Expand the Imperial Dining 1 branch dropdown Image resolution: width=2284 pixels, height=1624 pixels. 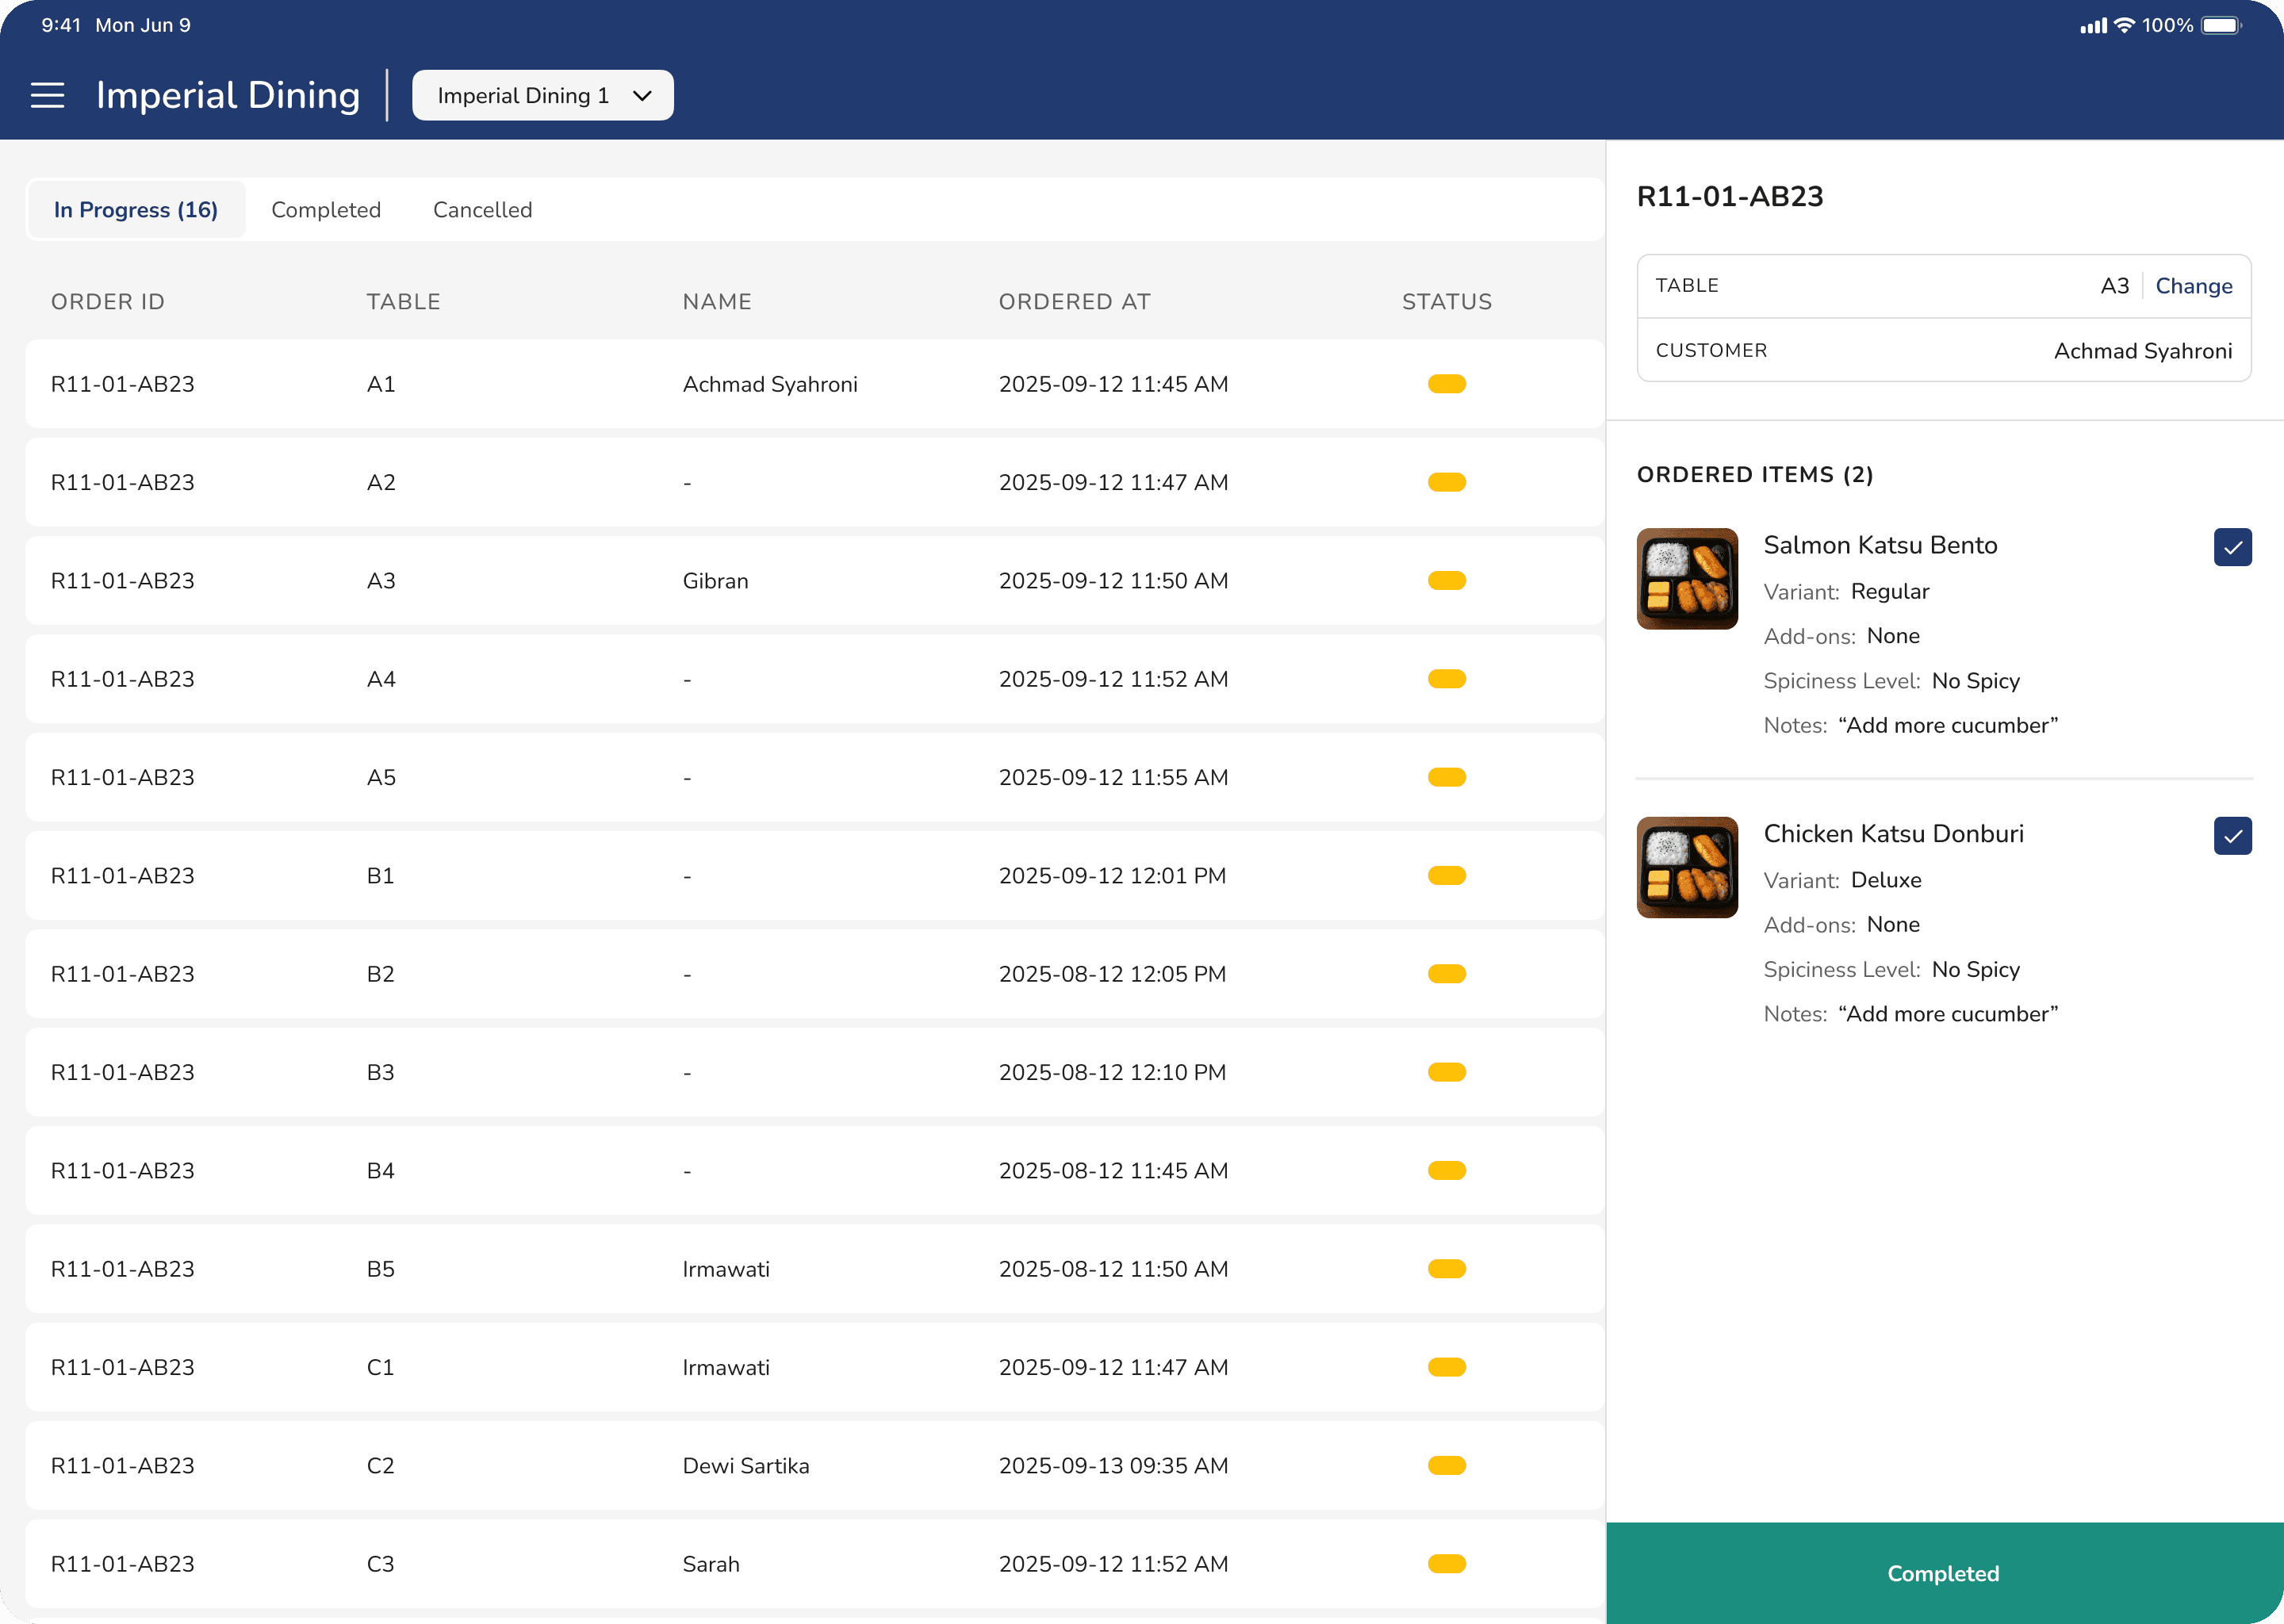[543, 95]
